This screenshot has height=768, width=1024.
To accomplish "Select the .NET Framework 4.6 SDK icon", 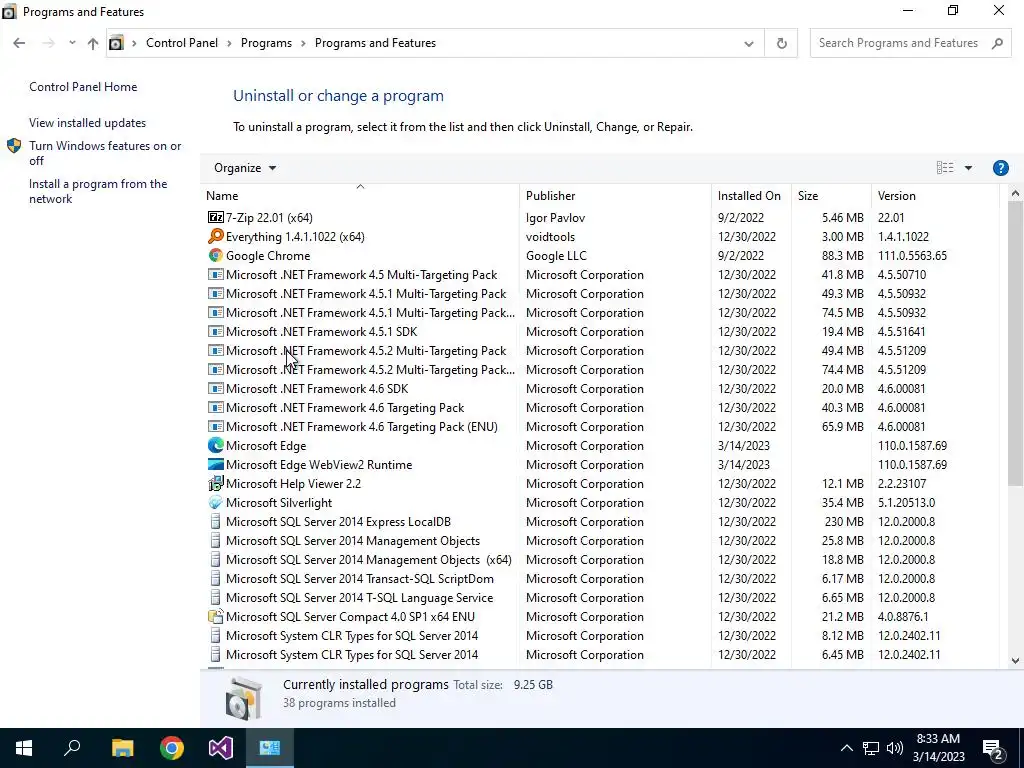I will coord(216,389).
